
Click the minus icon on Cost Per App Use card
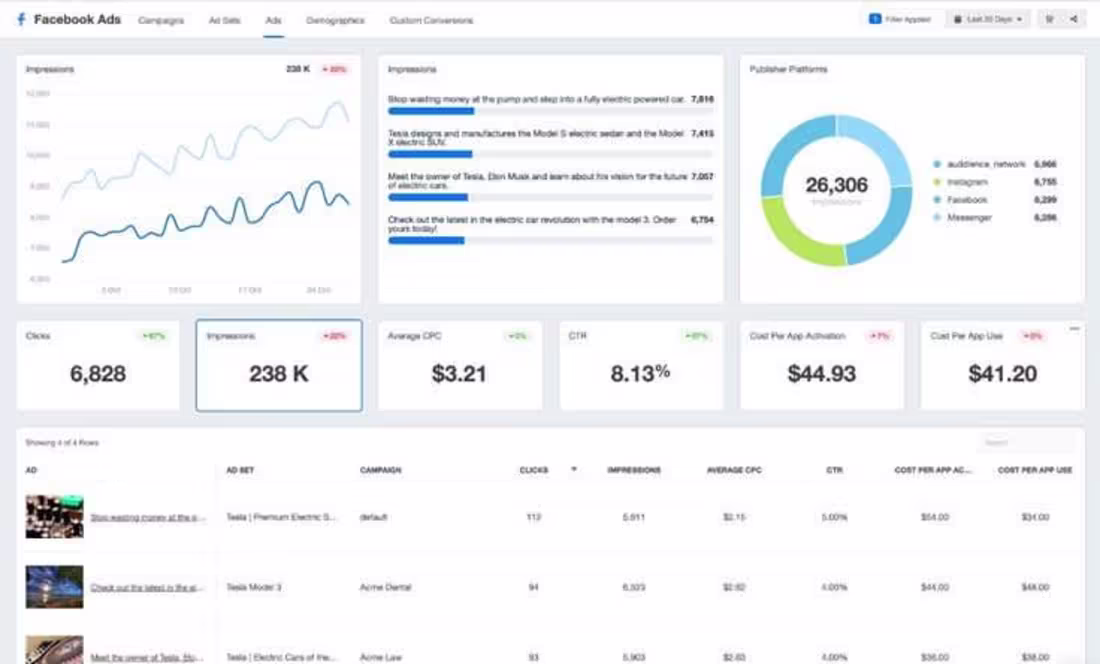(1074, 328)
